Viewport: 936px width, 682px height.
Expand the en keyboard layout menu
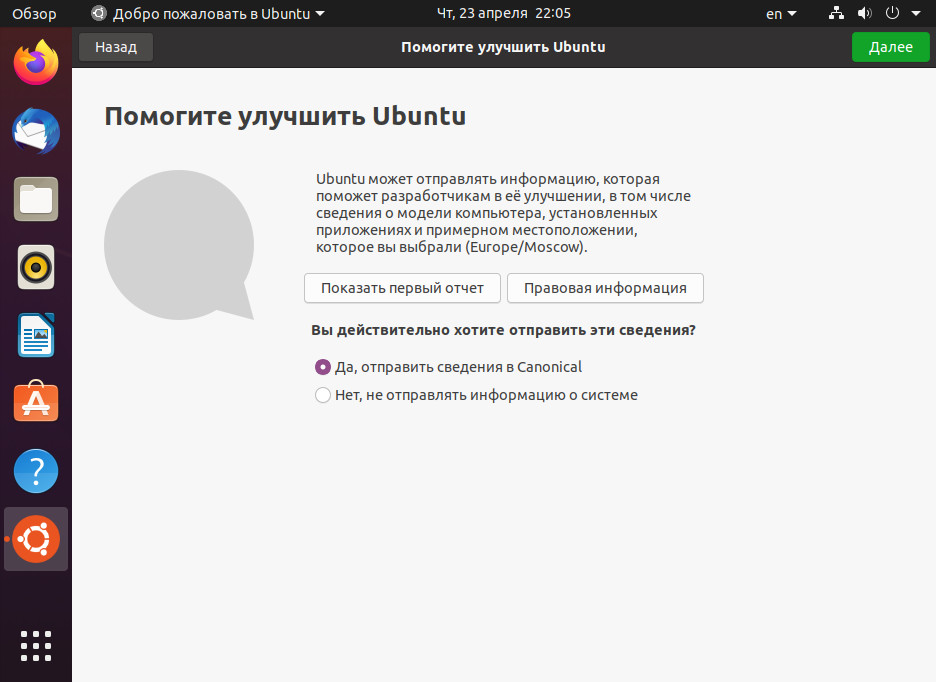[x=781, y=13]
